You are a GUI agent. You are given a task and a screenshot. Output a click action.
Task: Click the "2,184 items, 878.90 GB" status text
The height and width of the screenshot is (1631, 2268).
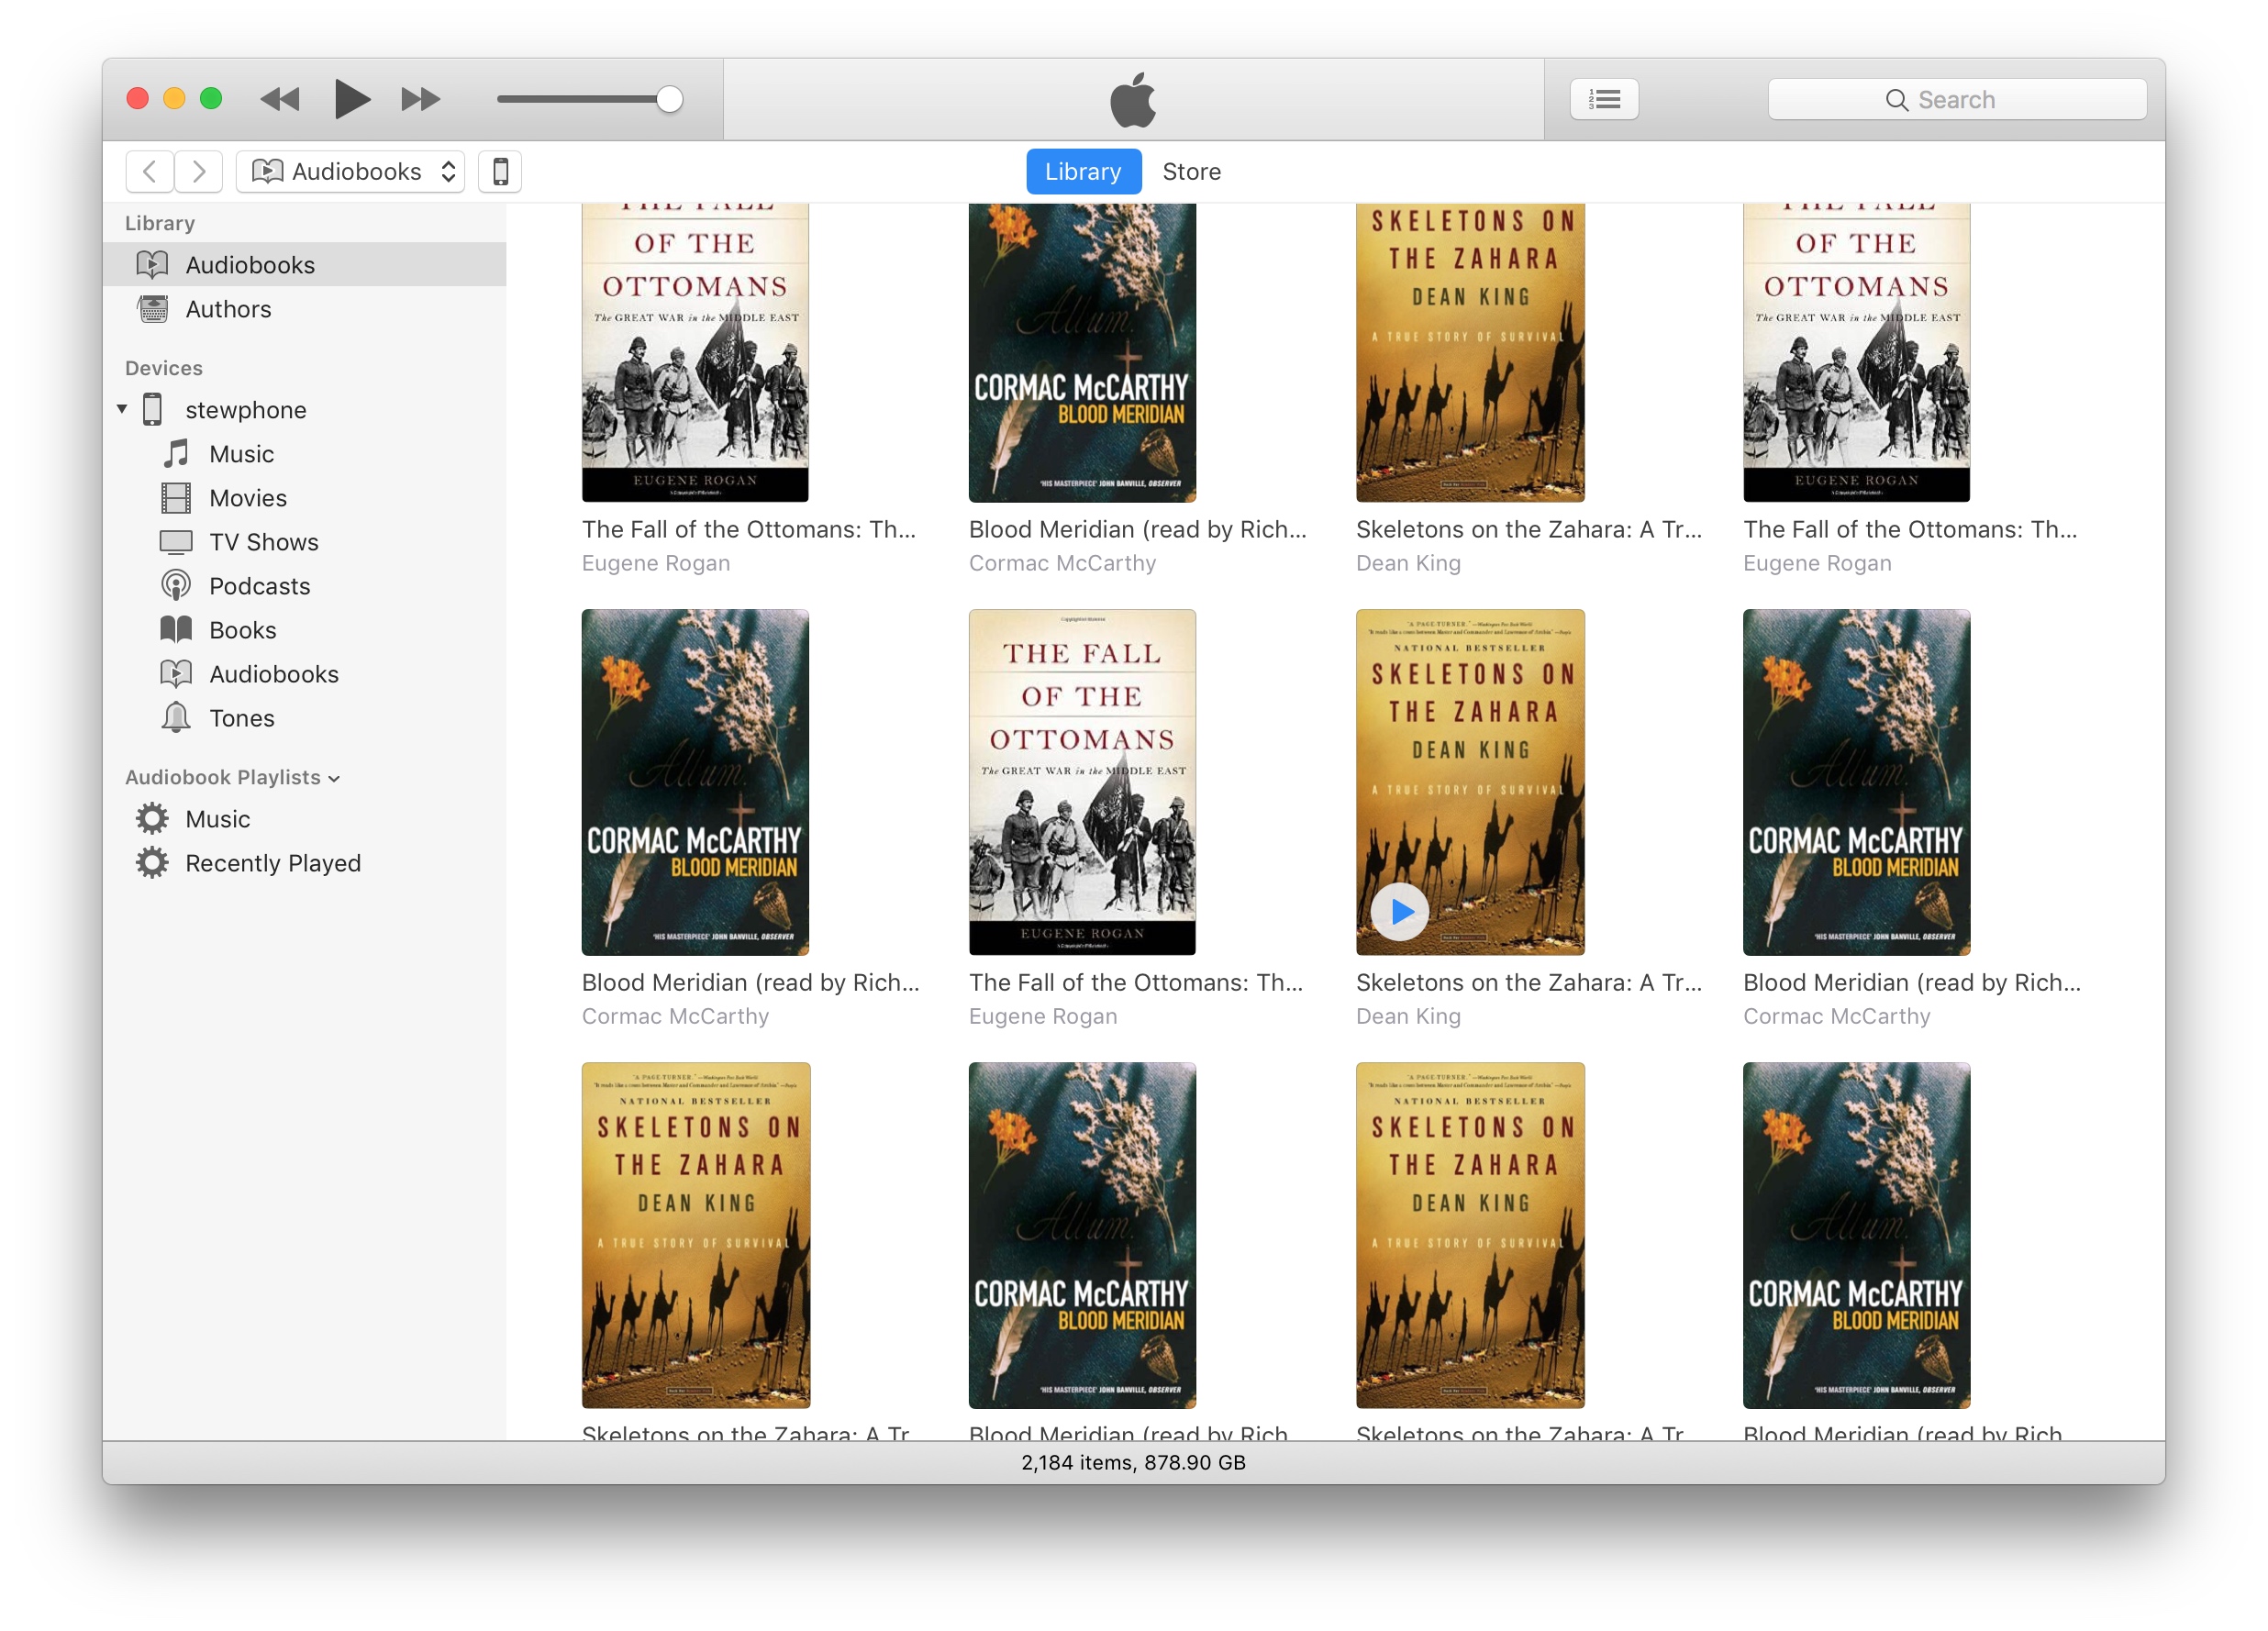[1133, 1463]
